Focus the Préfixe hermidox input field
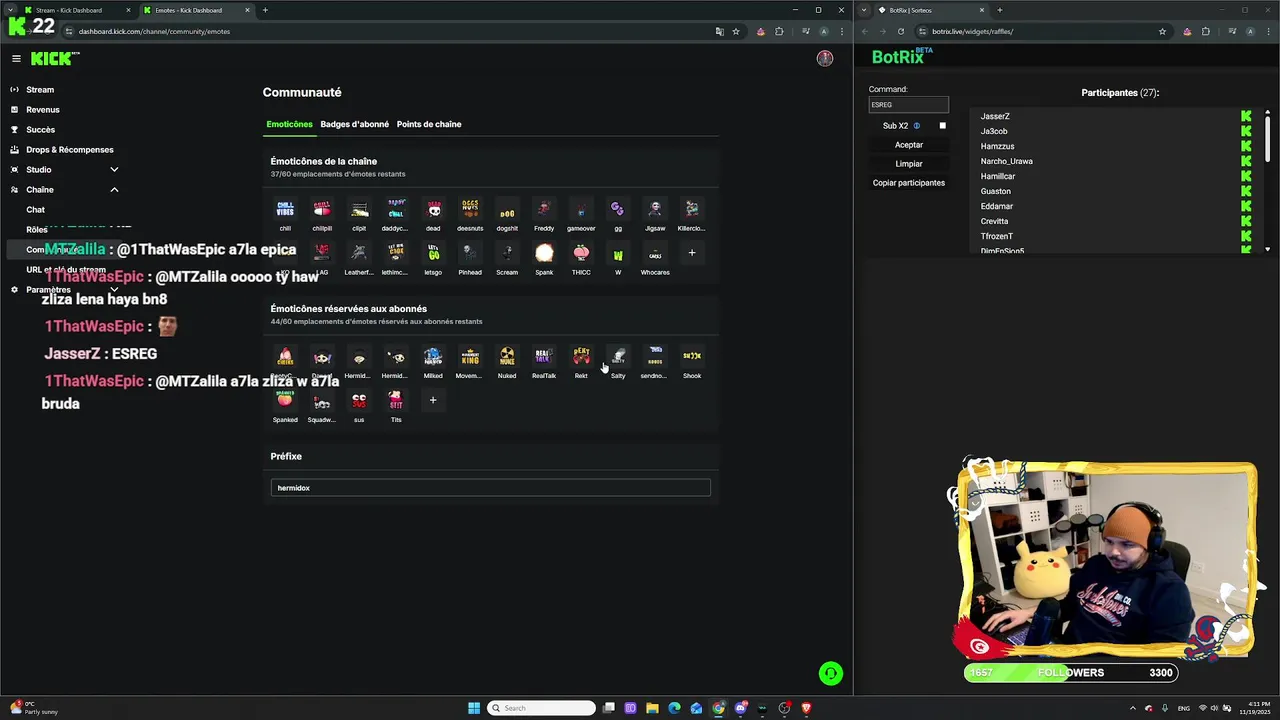1280x720 pixels. tap(490, 488)
